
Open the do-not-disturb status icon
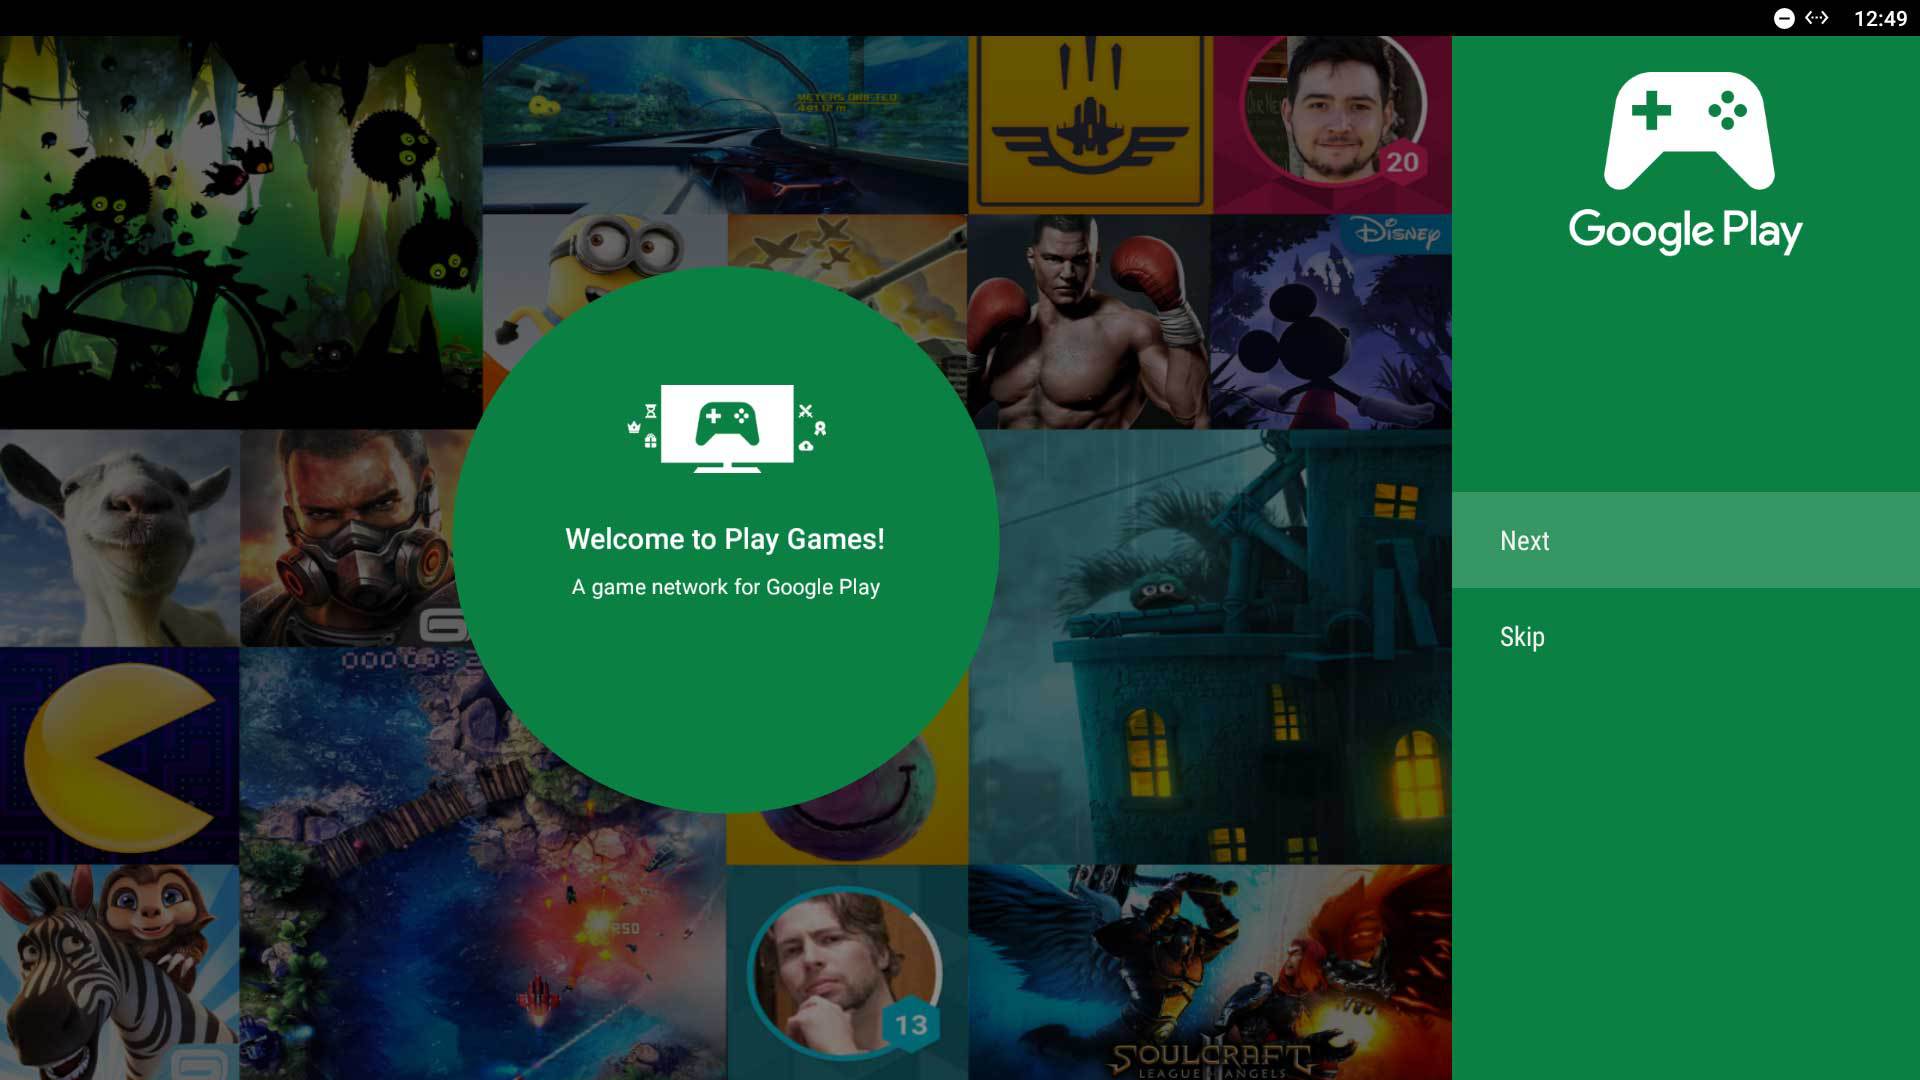coord(1784,18)
